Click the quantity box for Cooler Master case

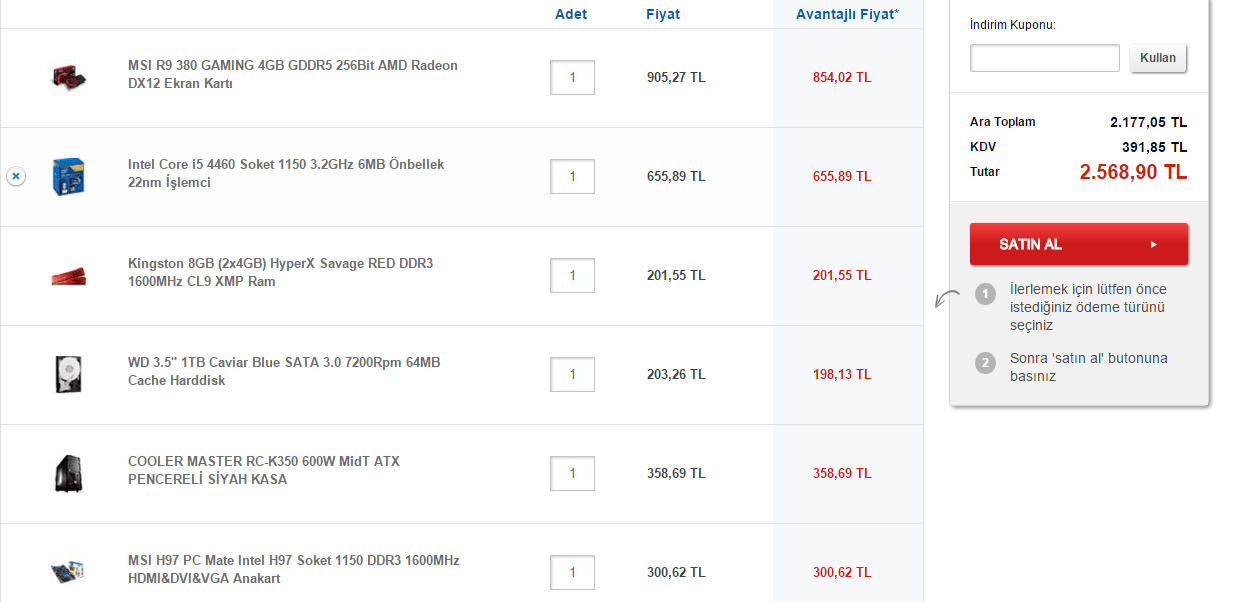572,474
